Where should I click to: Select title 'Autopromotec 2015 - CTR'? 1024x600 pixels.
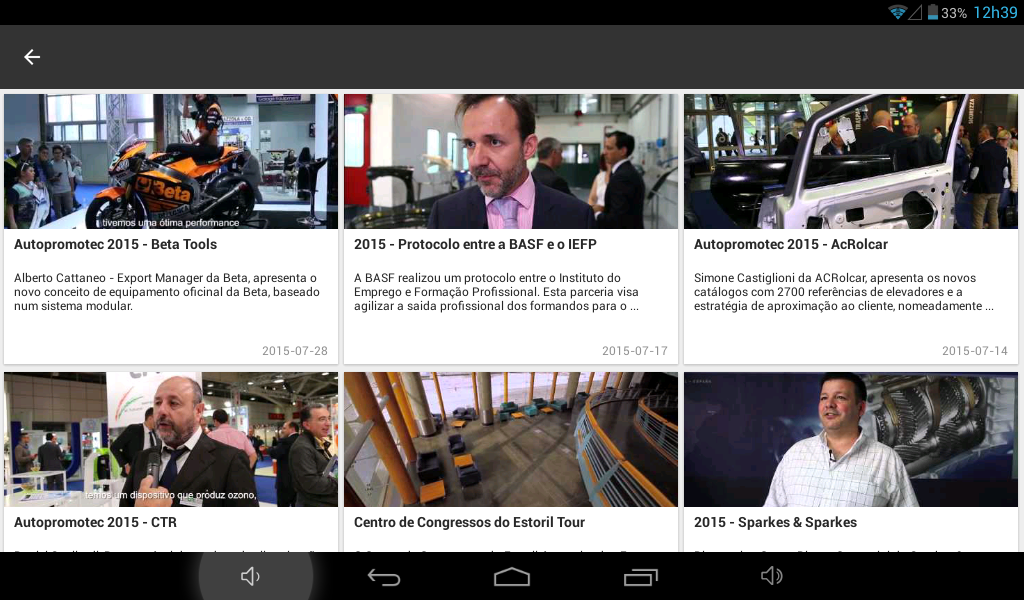pyautogui.click(x=95, y=523)
